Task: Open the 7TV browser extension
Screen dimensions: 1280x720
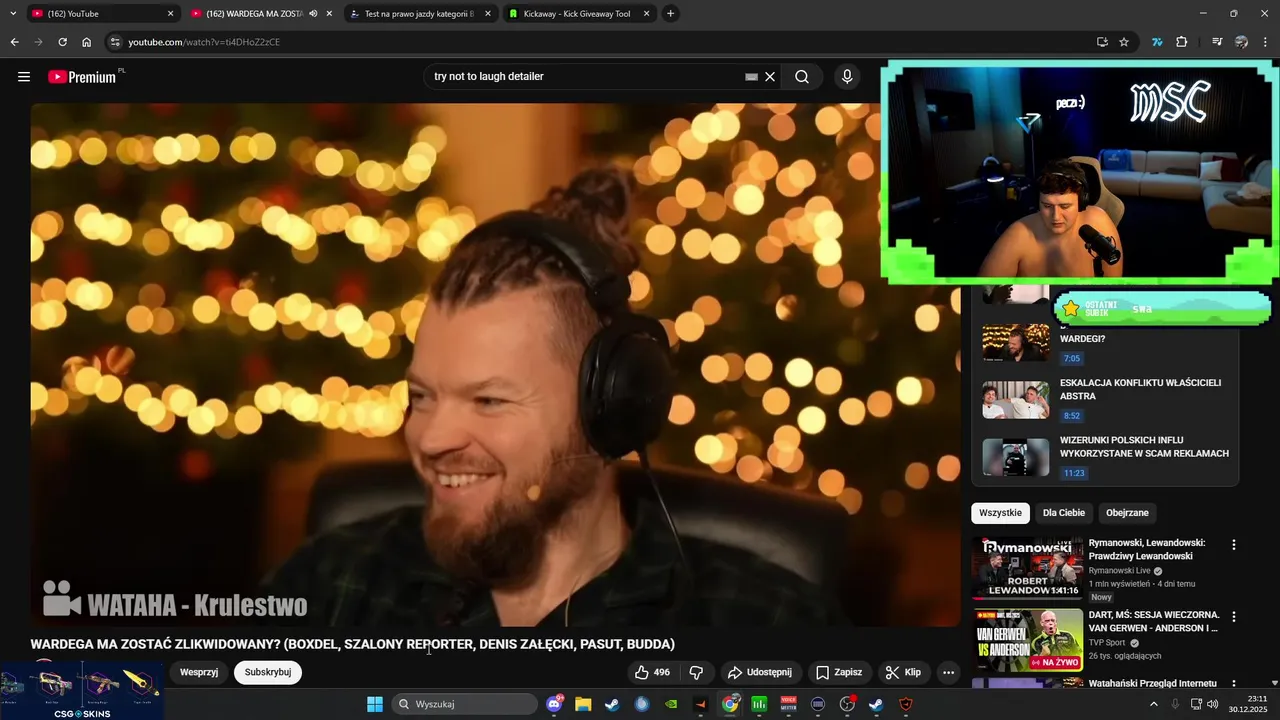Action: coord(1158,42)
